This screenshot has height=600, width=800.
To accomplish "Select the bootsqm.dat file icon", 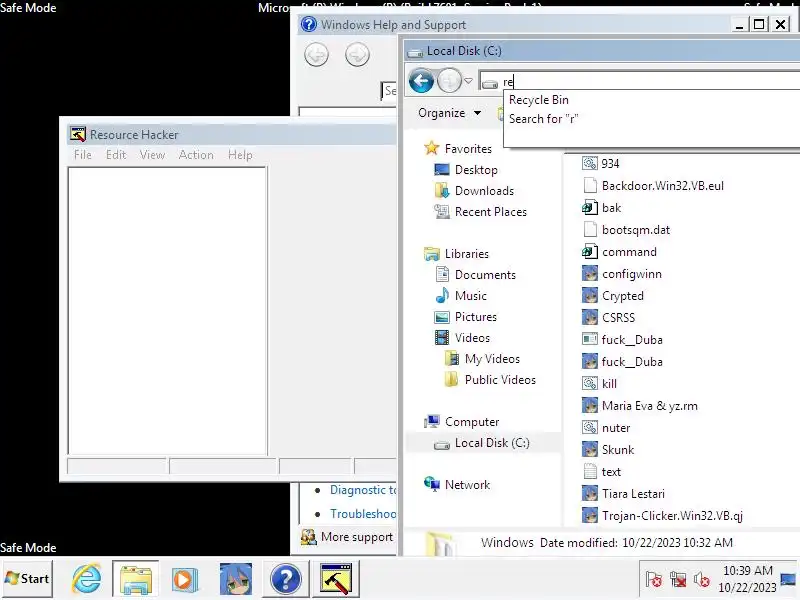I will 590,230.
